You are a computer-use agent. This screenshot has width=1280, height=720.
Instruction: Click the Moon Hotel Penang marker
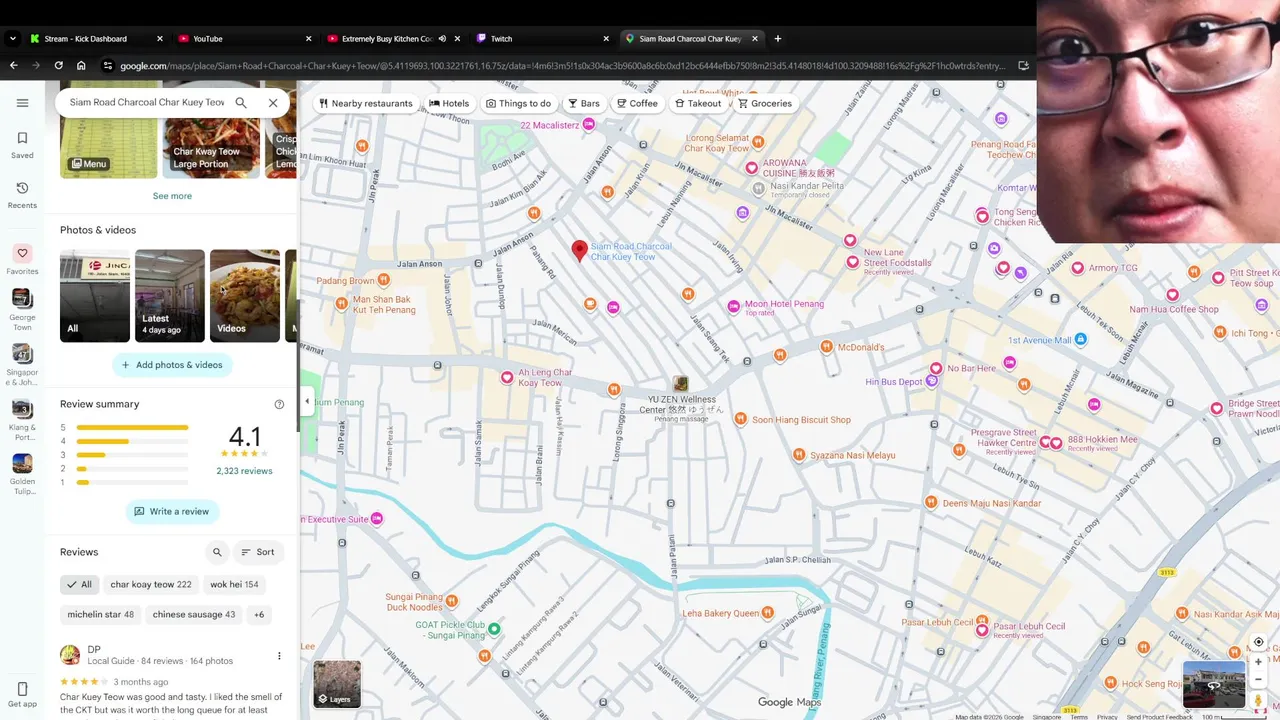733,305
